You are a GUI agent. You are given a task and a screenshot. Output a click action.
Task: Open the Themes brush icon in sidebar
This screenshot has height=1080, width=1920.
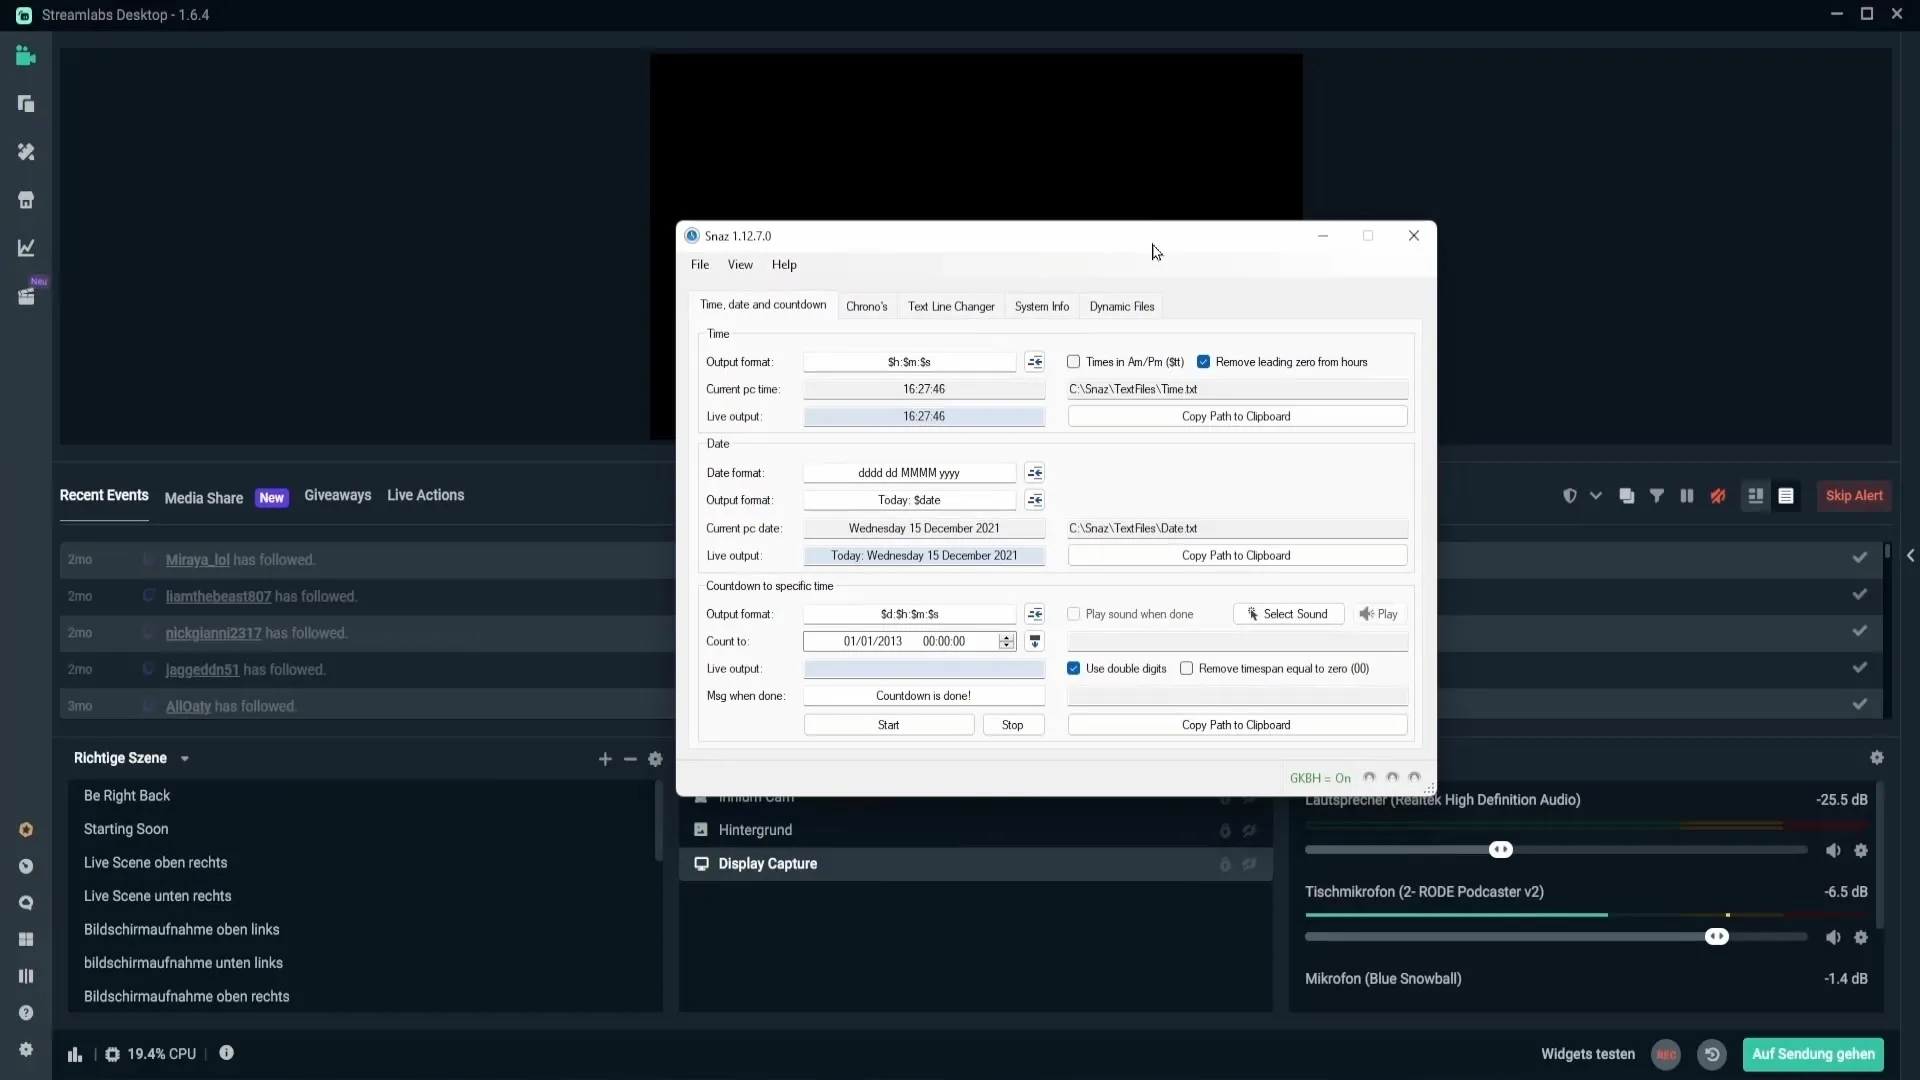click(26, 152)
